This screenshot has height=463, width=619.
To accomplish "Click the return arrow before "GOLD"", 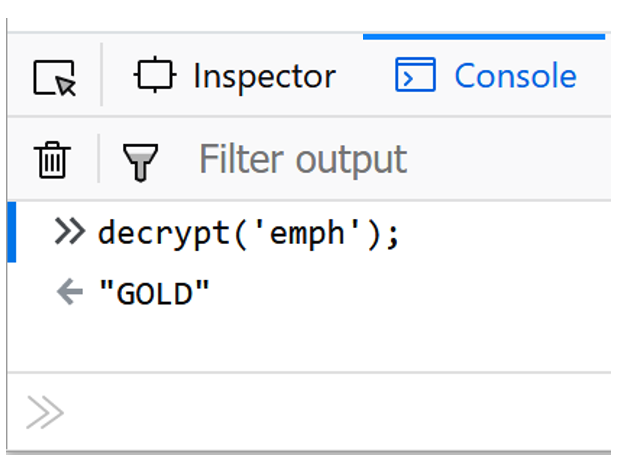I will 69,293.
